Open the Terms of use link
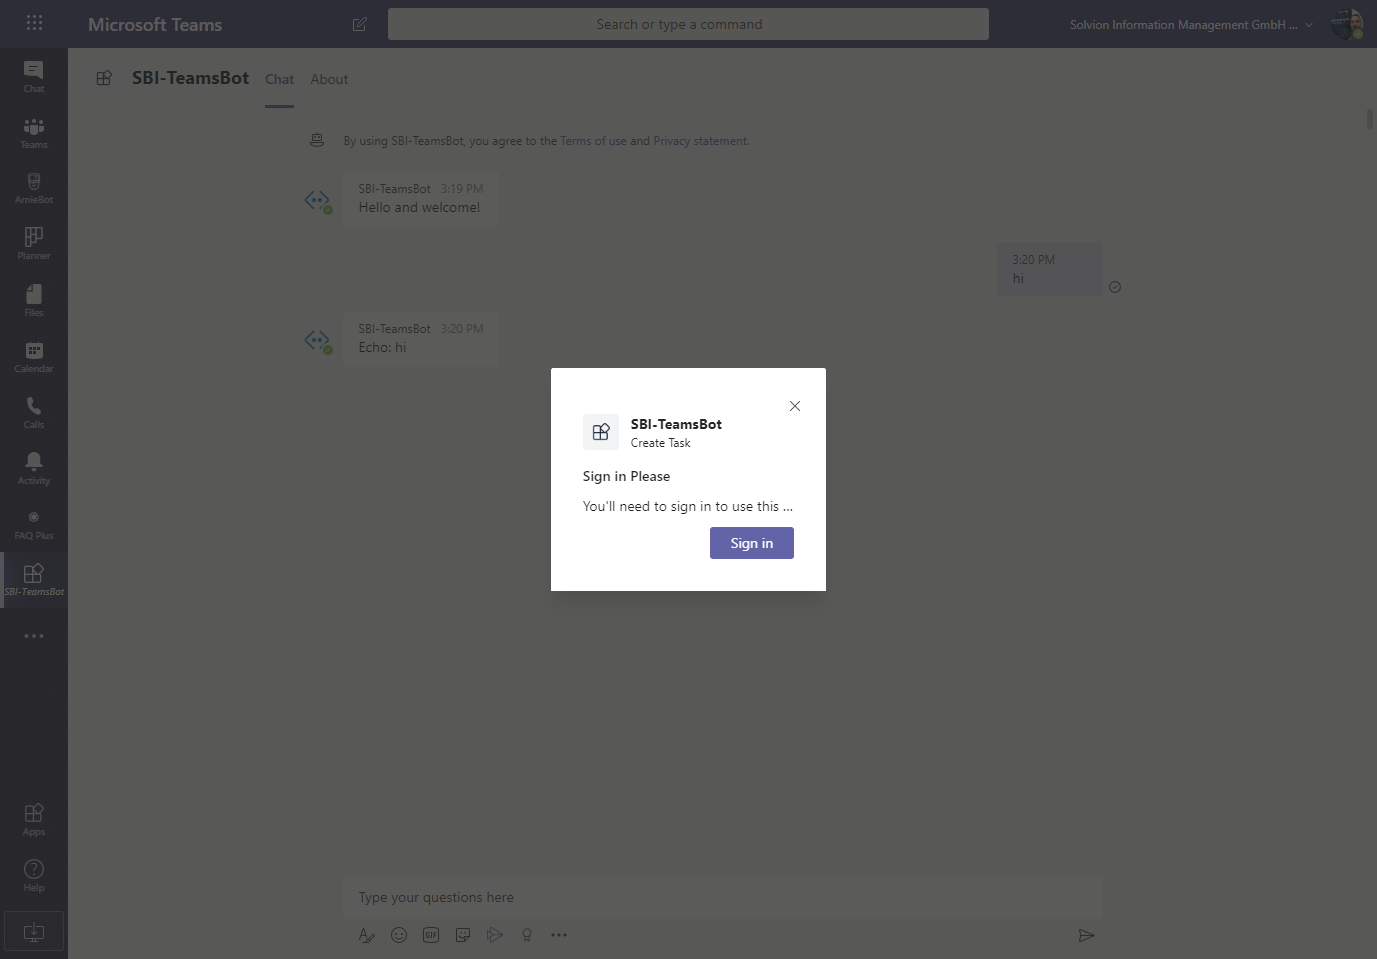The image size is (1377, 959). [x=593, y=141]
